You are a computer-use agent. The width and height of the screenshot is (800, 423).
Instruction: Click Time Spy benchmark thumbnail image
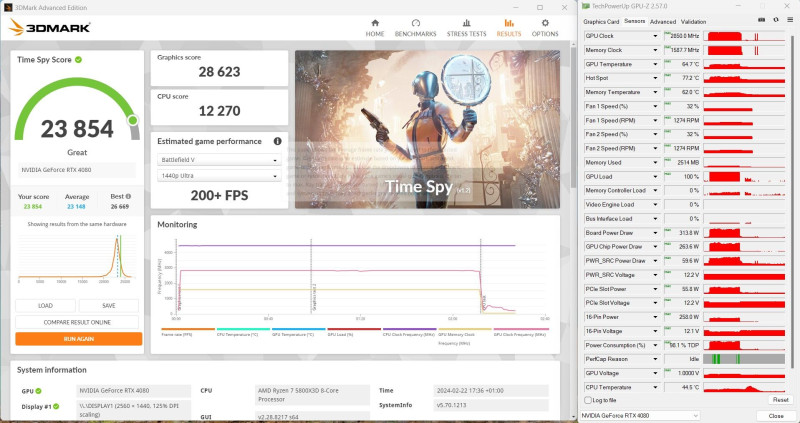click(427, 129)
